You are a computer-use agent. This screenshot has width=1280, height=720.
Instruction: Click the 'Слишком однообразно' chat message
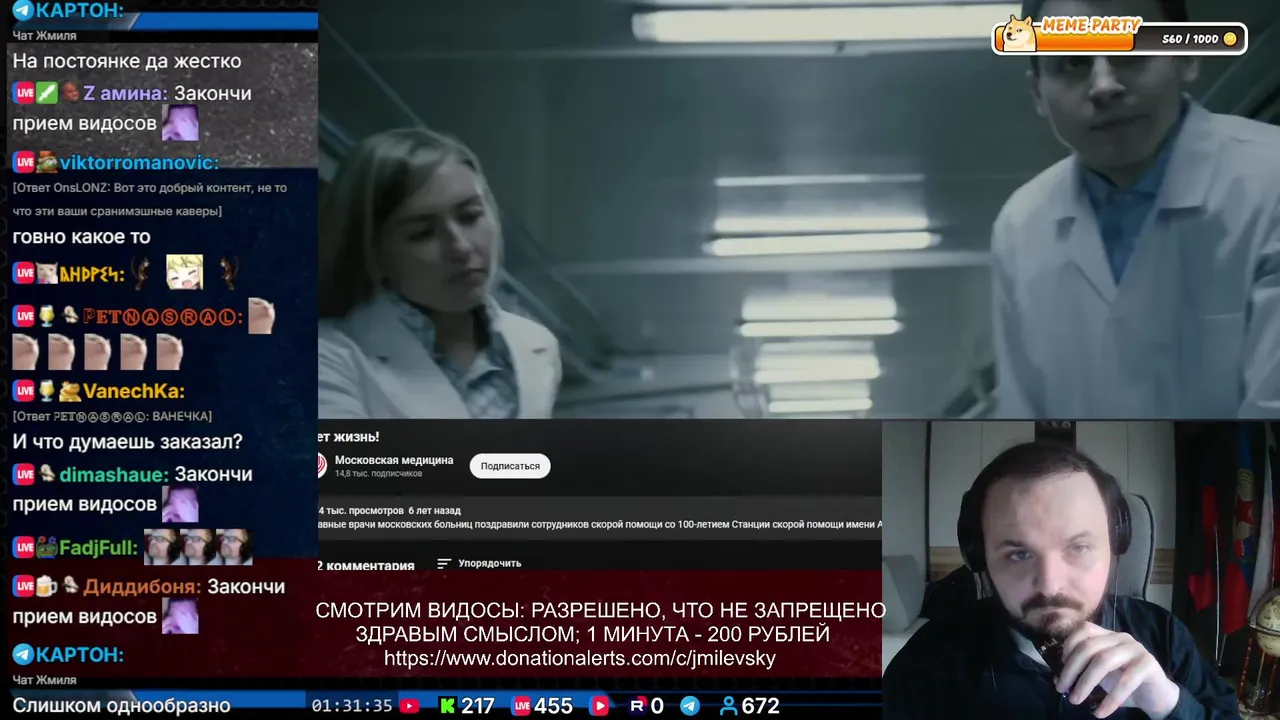(122, 705)
